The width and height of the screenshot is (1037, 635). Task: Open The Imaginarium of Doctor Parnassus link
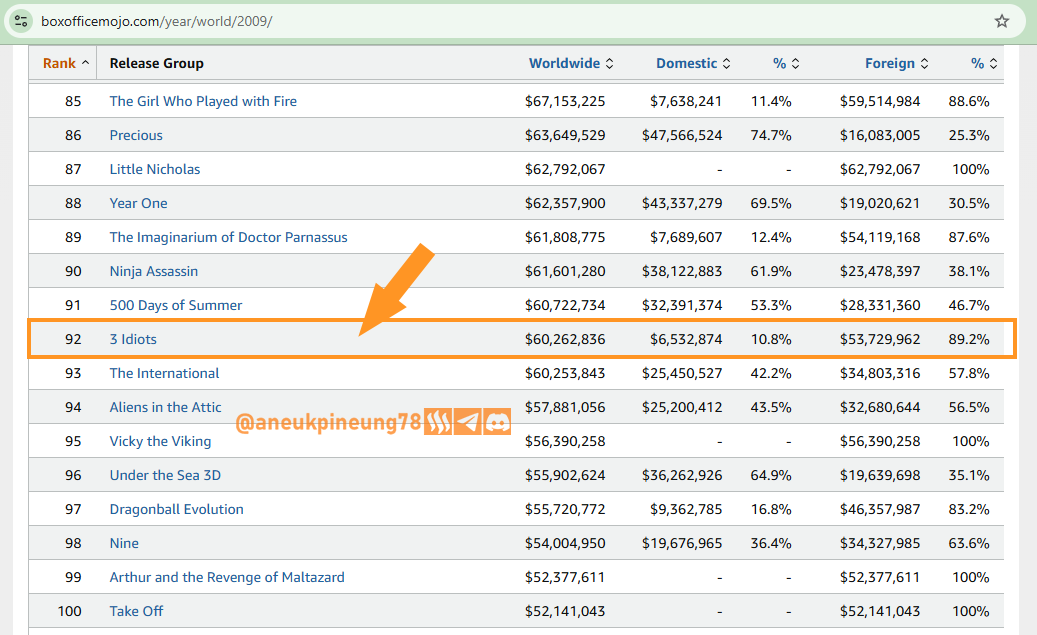click(228, 237)
